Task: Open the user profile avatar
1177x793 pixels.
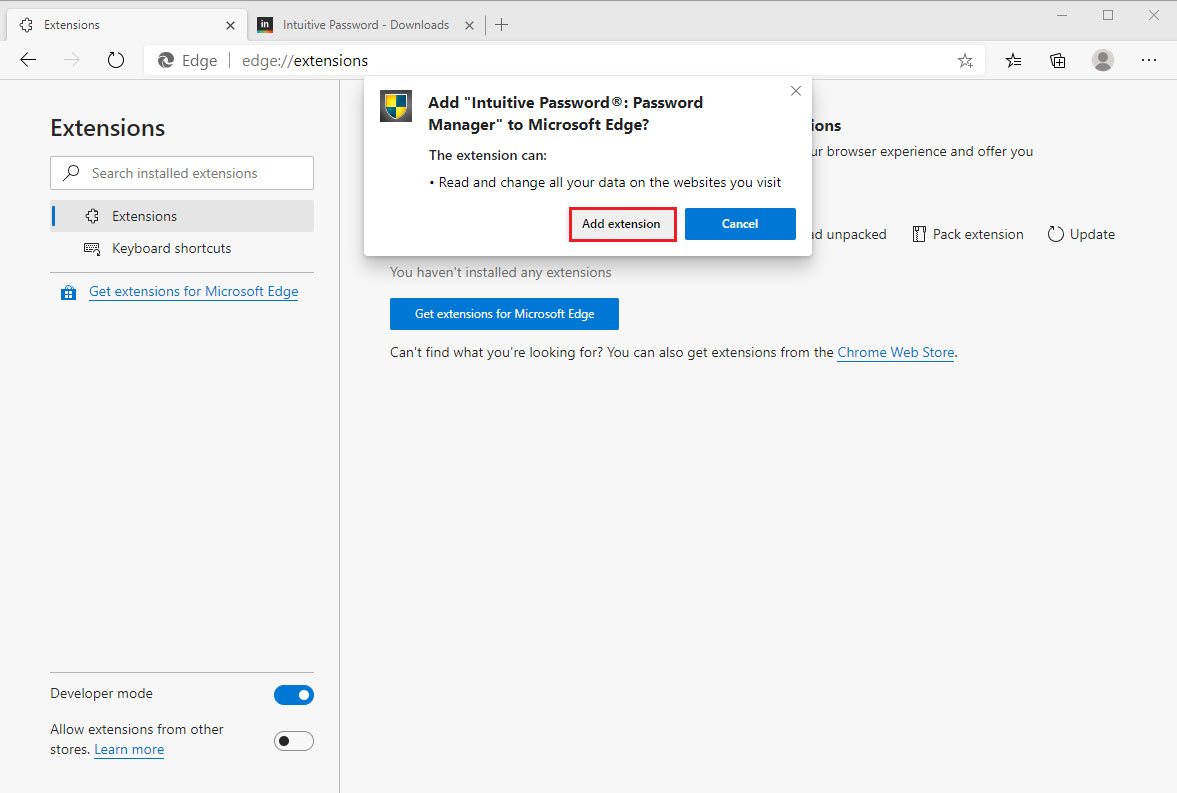Action: coord(1103,60)
